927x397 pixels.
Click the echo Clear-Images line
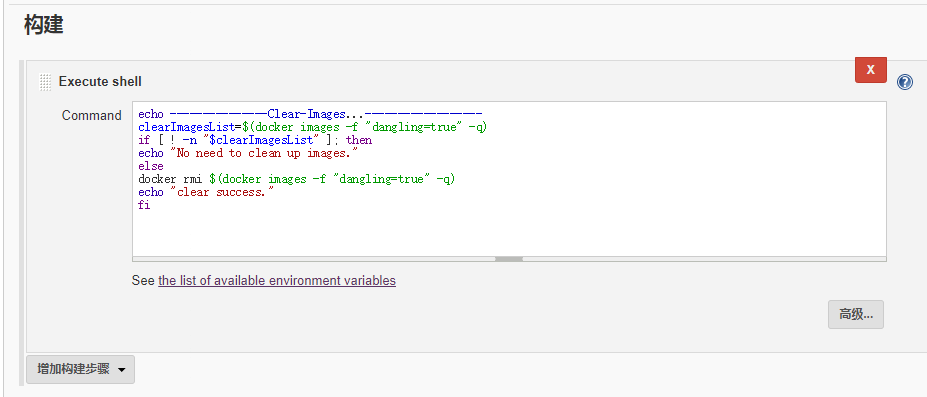(x=310, y=115)
